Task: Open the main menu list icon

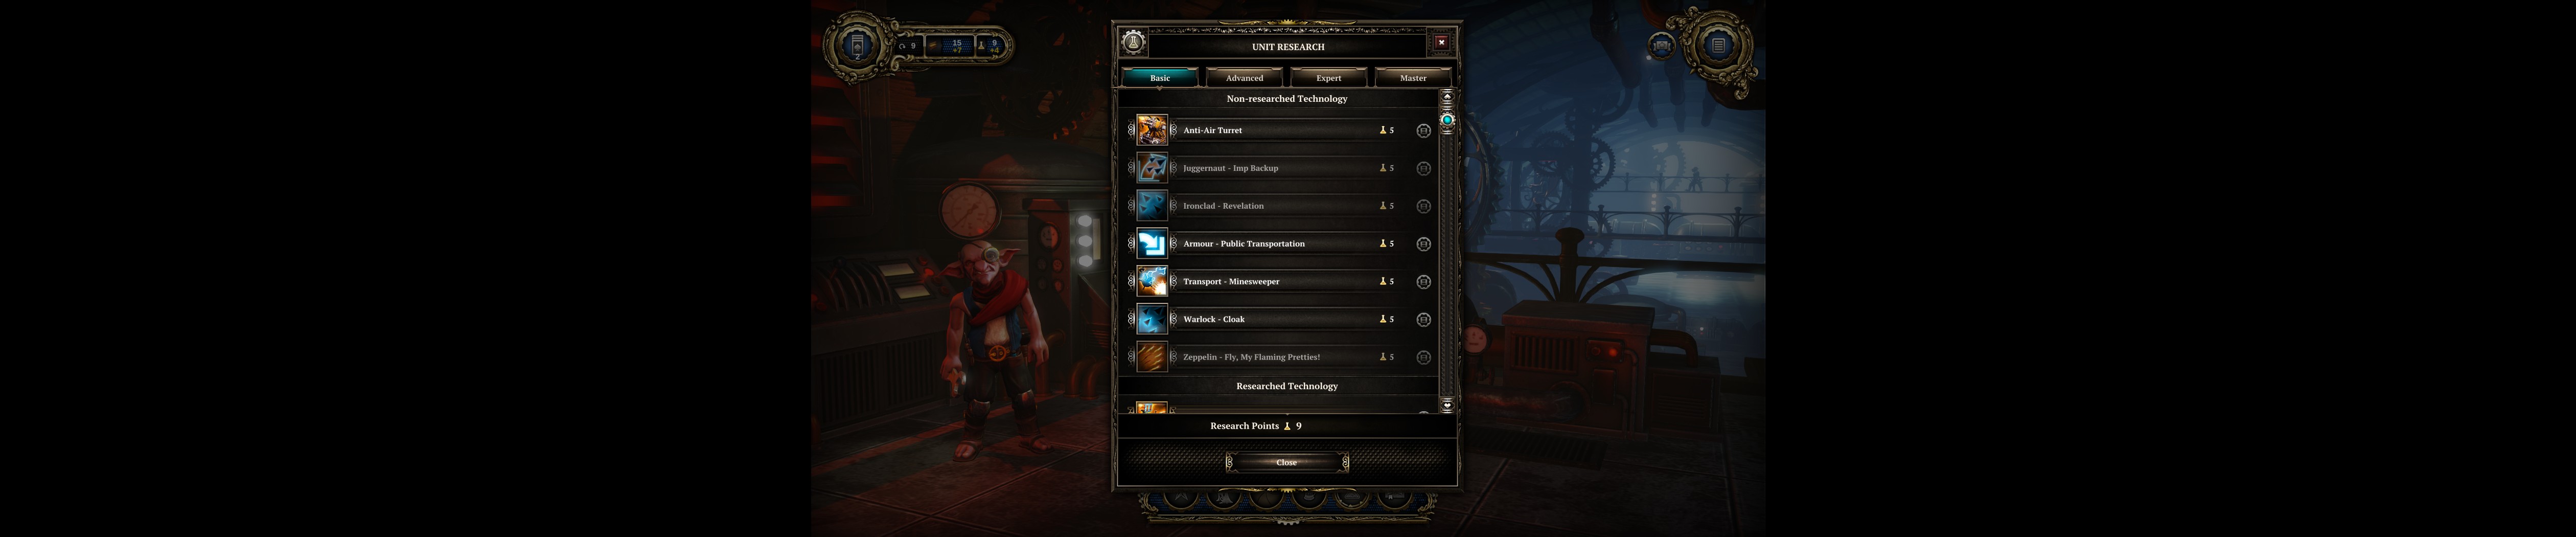Action: pyautogui.click(x=1718, y=45)
